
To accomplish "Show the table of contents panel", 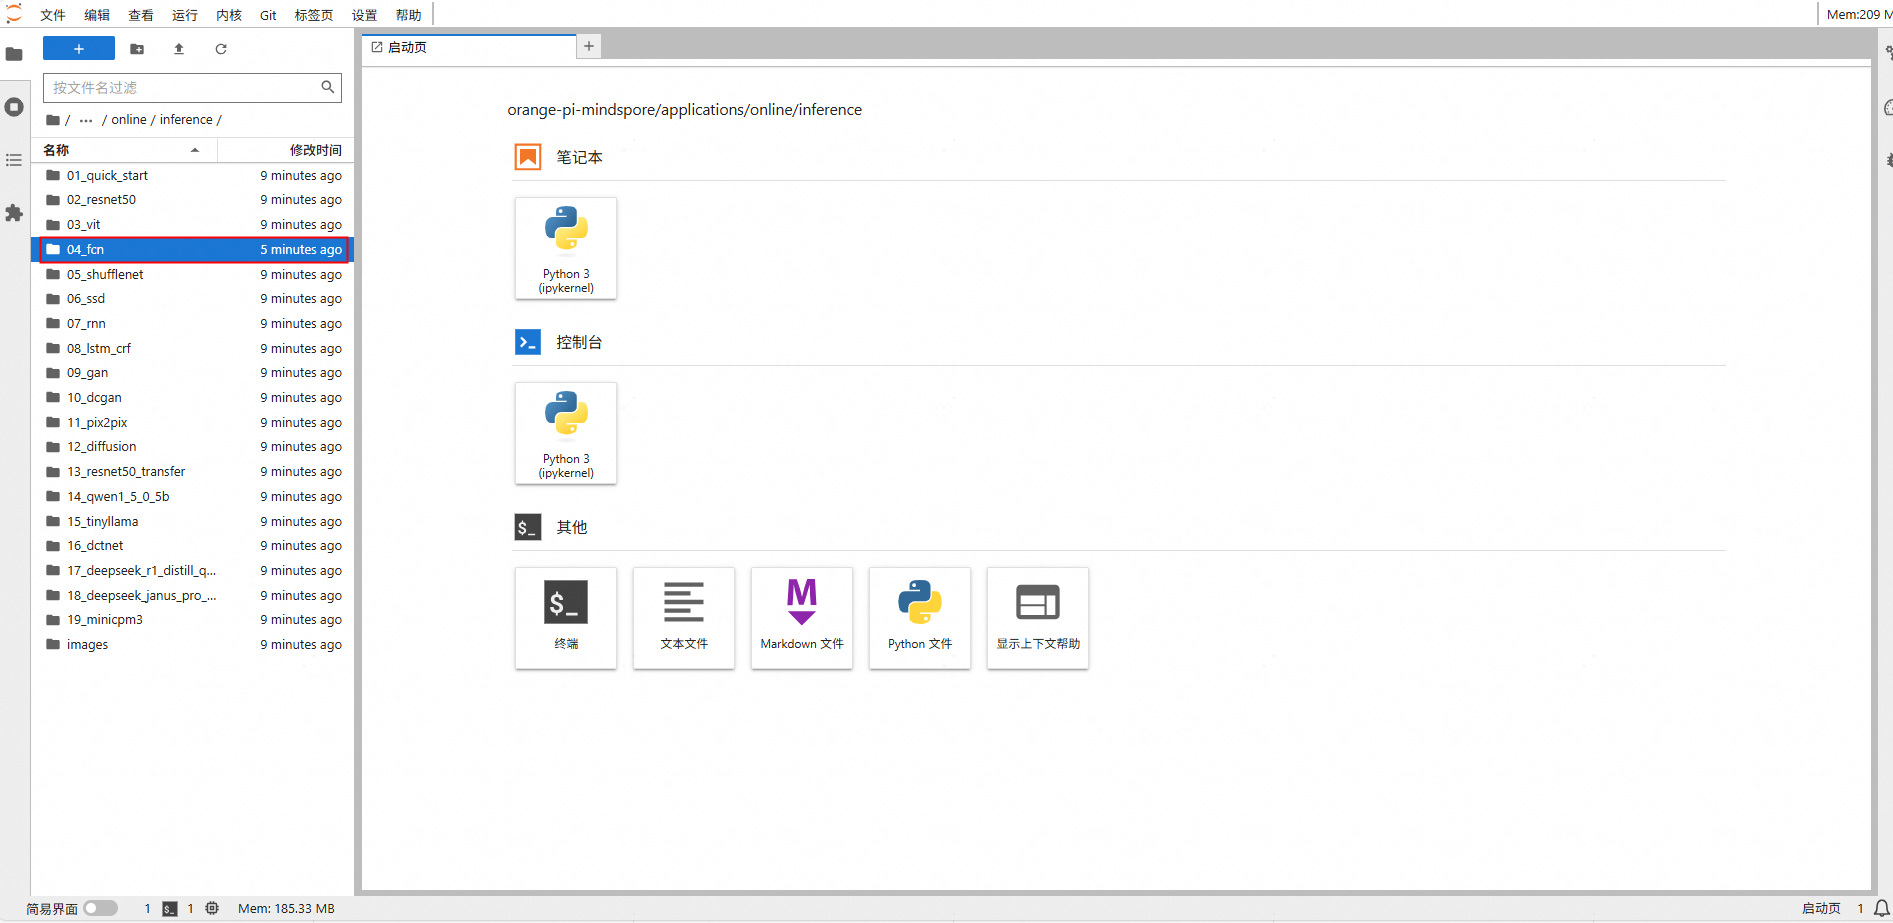I will (x=14, y=160).
